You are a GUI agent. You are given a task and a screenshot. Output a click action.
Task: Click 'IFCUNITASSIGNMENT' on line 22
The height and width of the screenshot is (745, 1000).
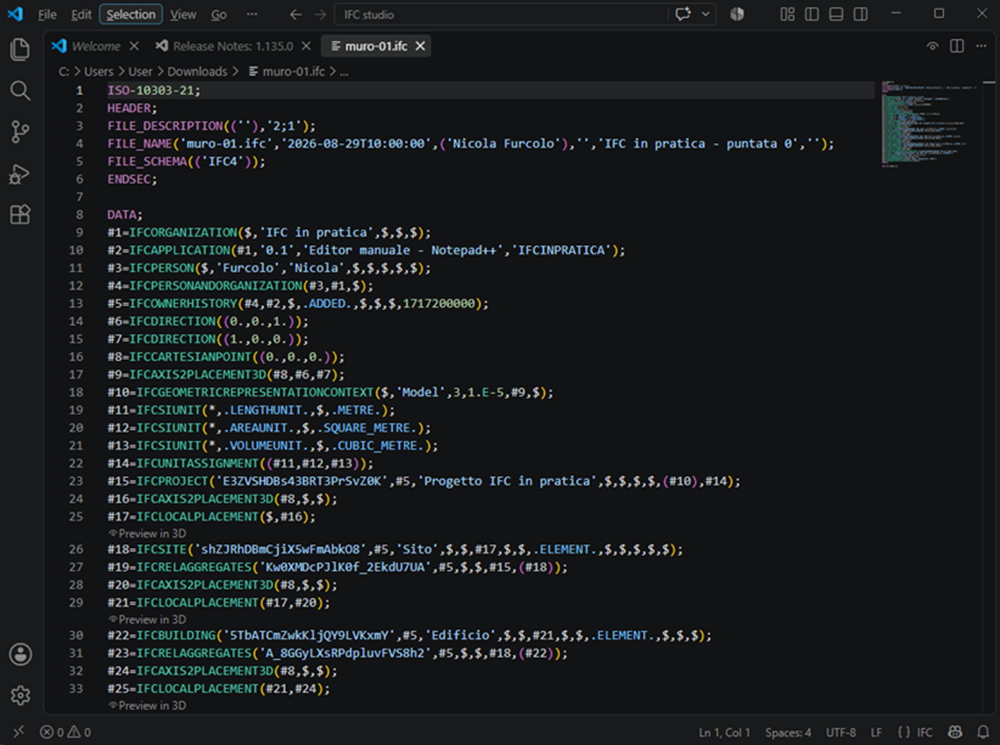(x=197, y=463)
